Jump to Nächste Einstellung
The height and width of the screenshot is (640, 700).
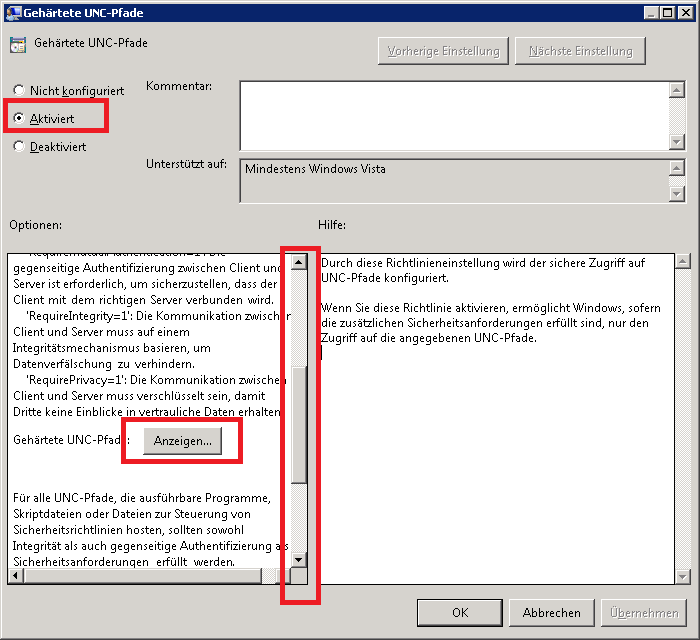[581, 51]
